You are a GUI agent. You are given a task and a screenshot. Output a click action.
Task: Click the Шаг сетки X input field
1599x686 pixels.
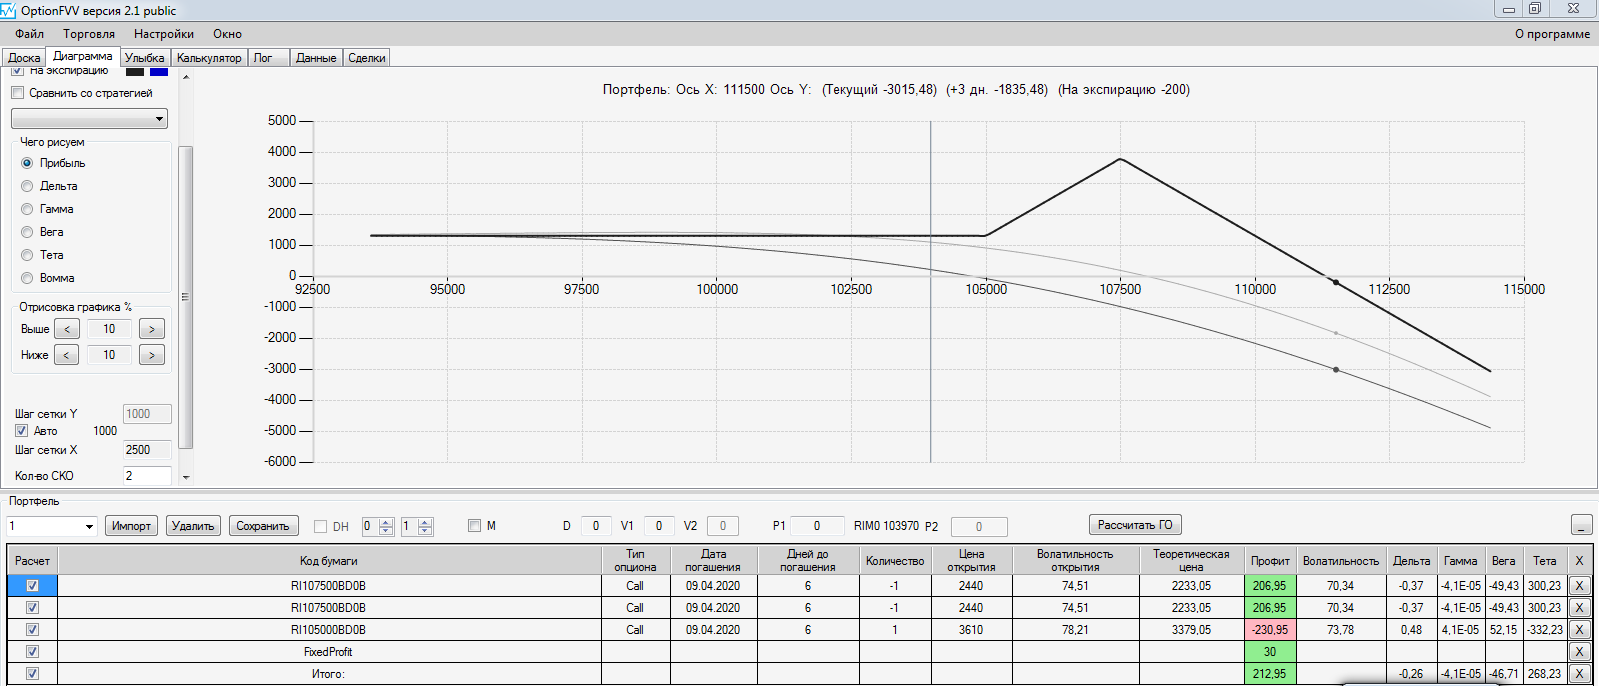[x=147, y=450]
